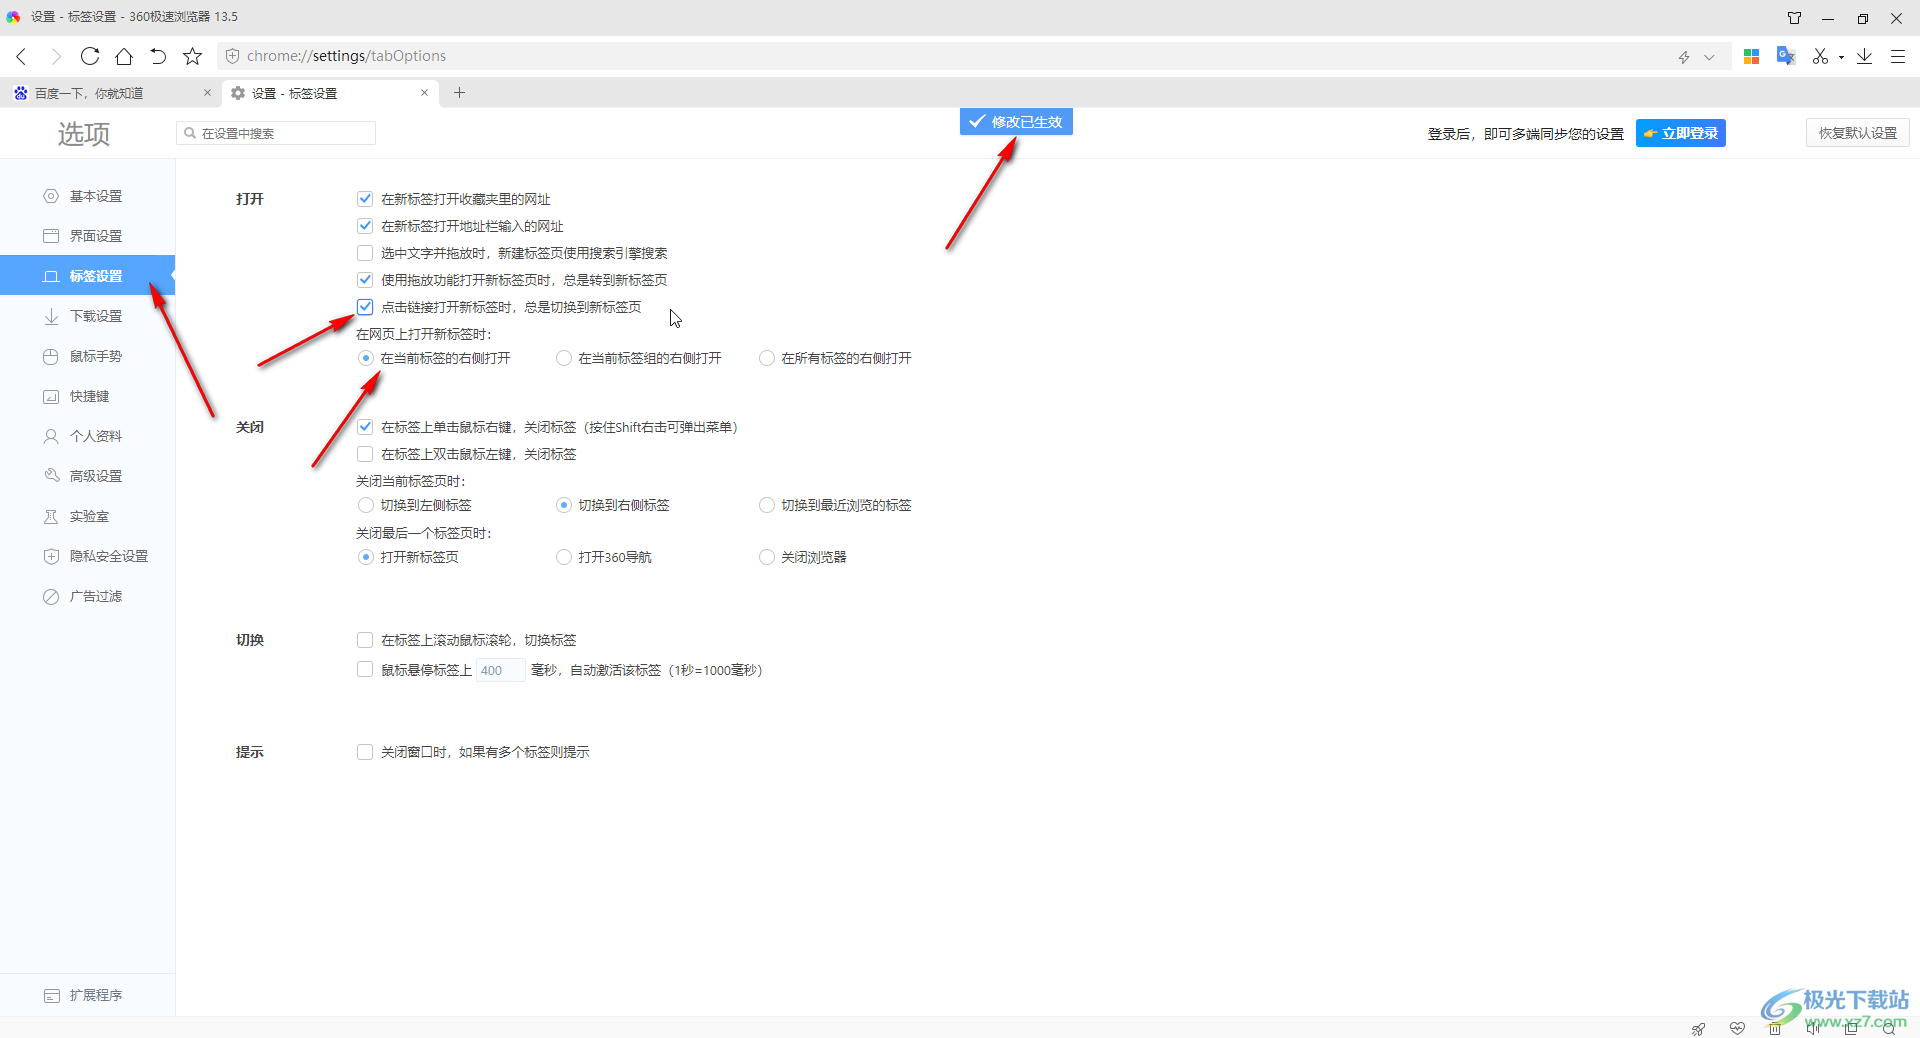Viewport: 1920px width, 1038px height.
Task: Go back with the browser back arrow
Action: 22,56
